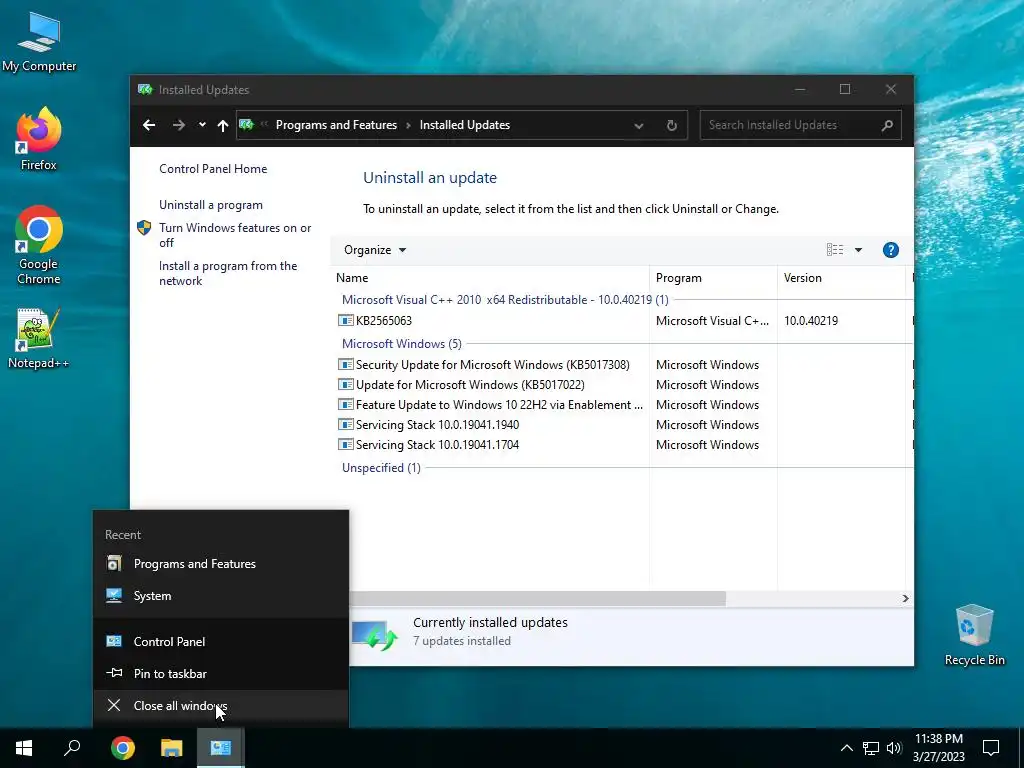Viewport: 1024px width, 768px height.
Task: Select Feature Update to Windows 10 22H2
Action: pyautogui.click(x=491, y=405)
